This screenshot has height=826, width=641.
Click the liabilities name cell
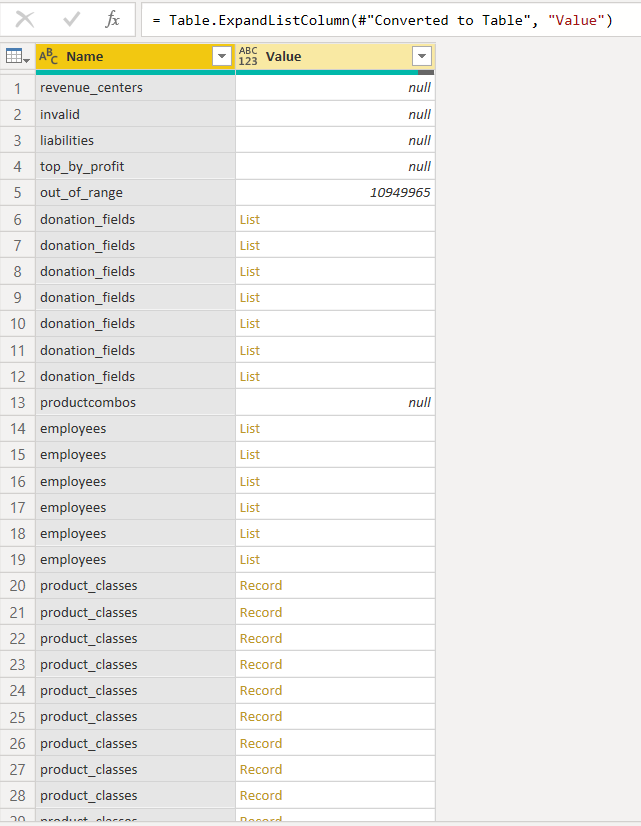pyautogui.click(x=135, y=140)
